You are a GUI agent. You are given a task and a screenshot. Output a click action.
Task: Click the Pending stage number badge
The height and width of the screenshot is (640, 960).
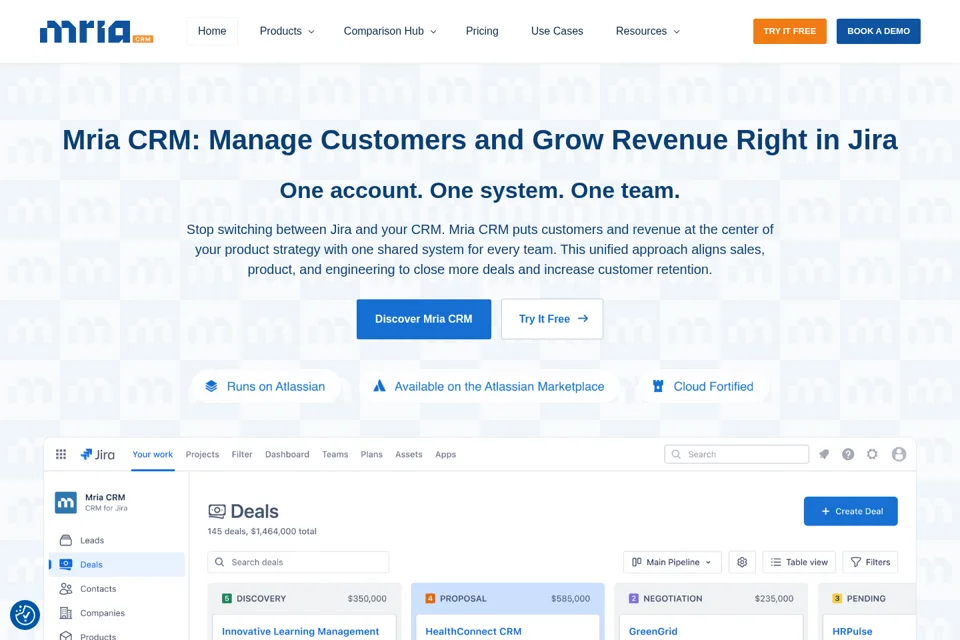coord(837,598)
